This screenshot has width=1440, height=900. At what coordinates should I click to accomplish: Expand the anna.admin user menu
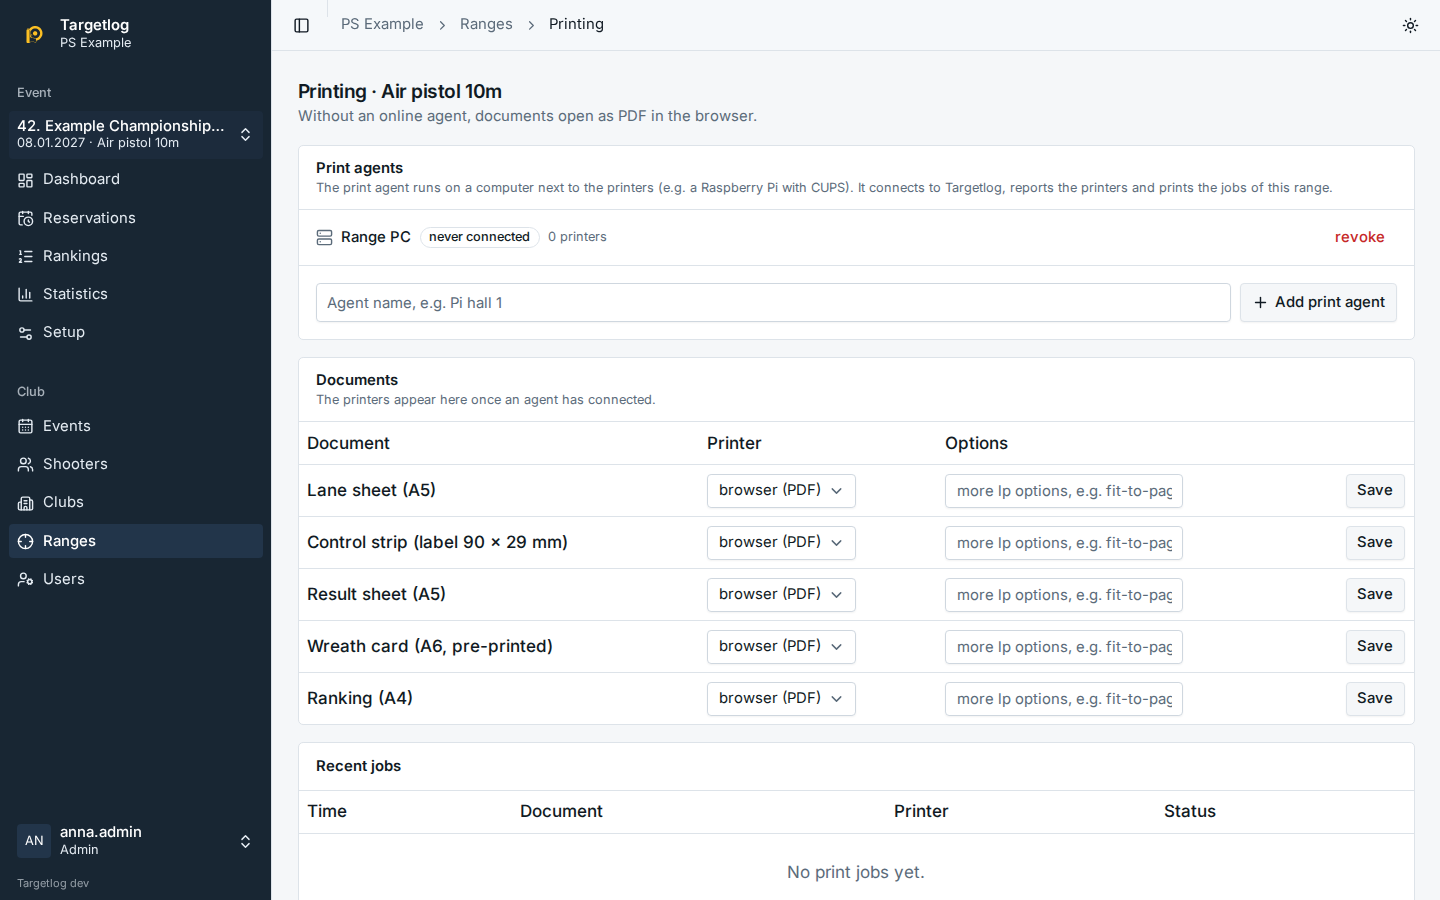point(136,840)
